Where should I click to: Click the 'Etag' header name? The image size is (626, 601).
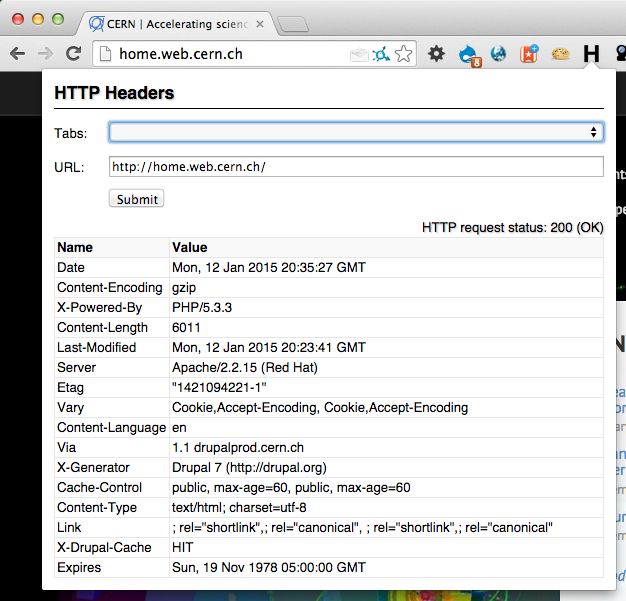point(70,387)
